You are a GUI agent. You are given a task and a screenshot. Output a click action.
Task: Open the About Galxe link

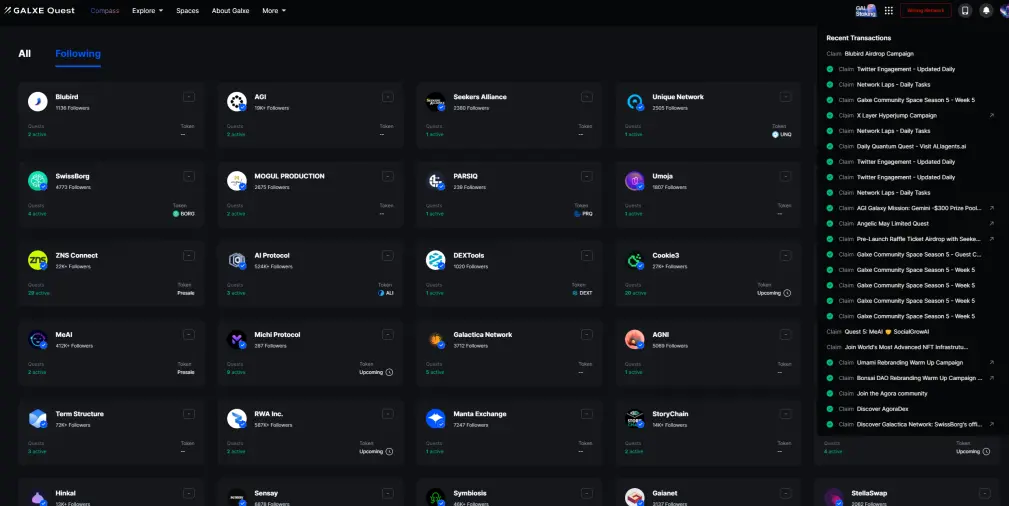pyautogui.click(x=230, y=10)
